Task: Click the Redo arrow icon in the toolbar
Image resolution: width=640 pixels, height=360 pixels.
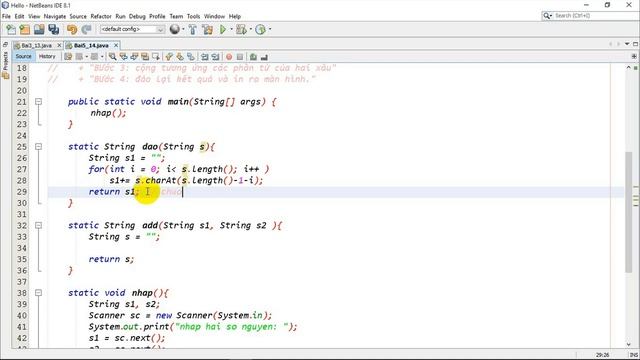Action: click(x=86, y=29)
